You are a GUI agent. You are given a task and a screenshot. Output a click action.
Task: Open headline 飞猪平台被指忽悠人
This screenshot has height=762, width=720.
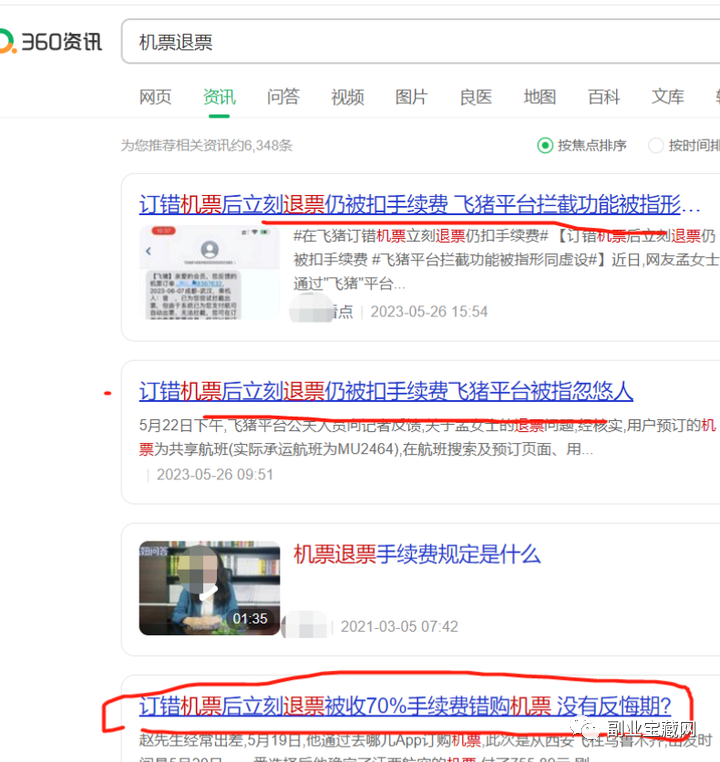click(x=386, y=391)
